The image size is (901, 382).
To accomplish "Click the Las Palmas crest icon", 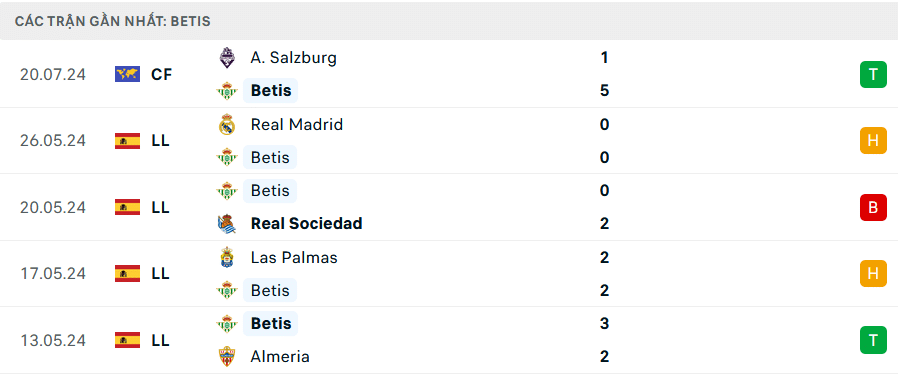I will 227,257.
